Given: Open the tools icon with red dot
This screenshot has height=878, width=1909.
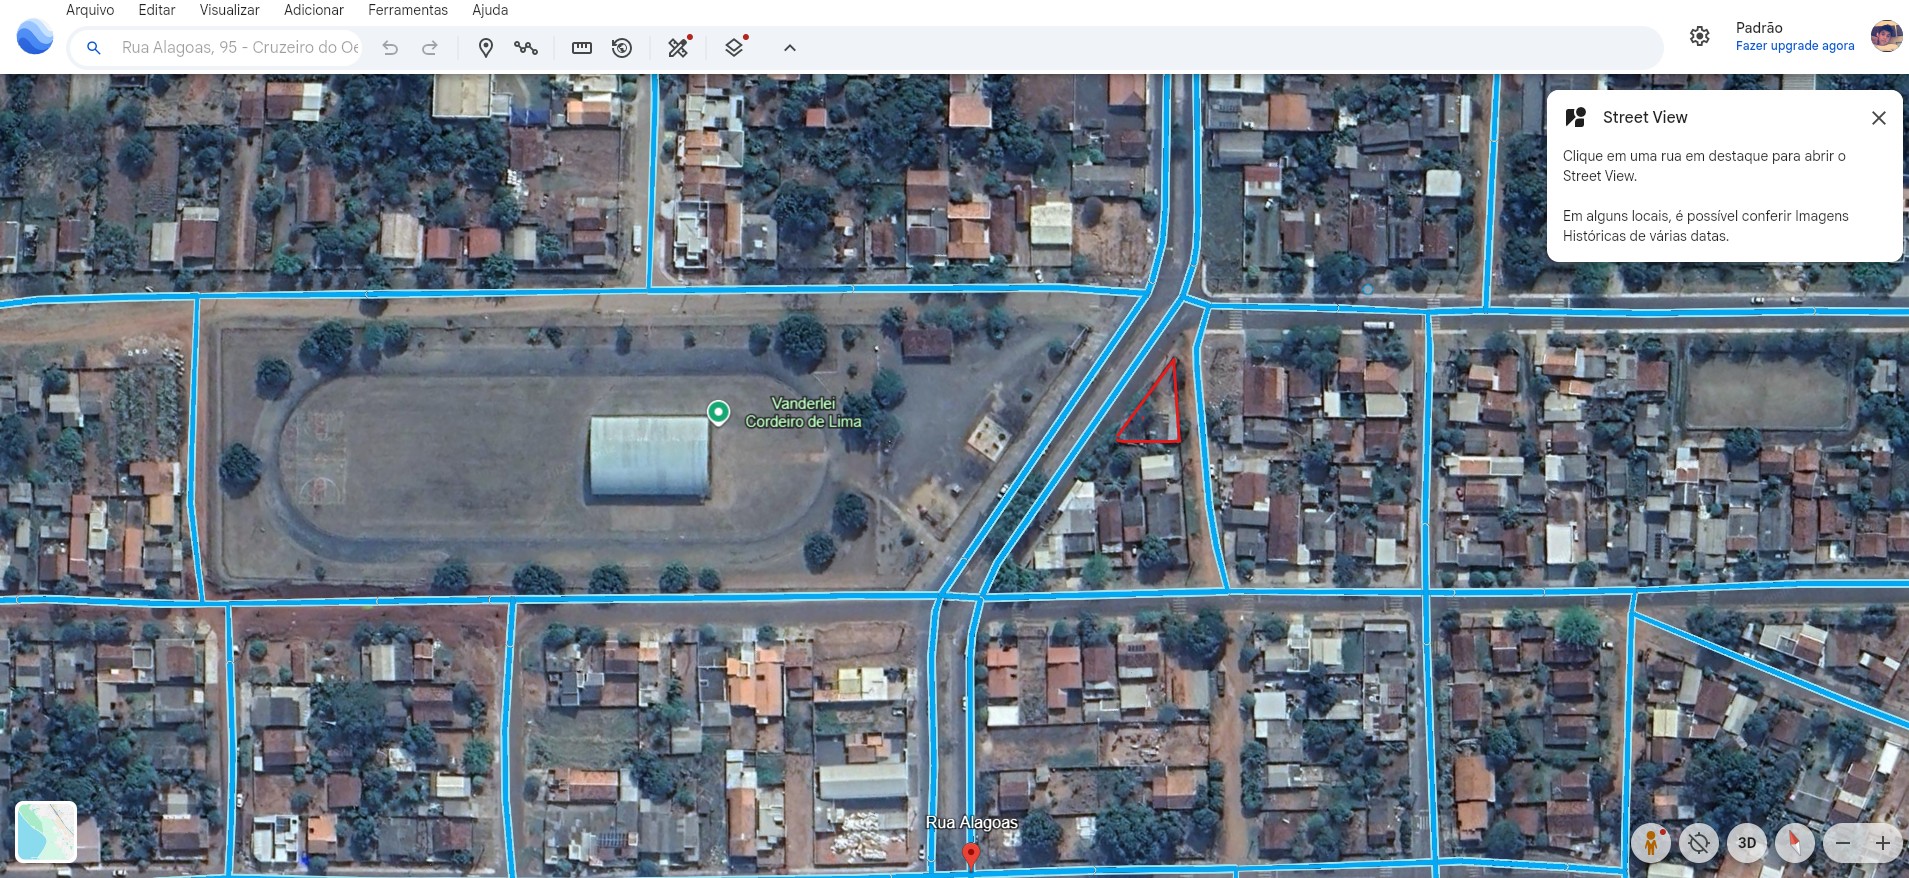Looking at the screenshot, I should 679,47.
